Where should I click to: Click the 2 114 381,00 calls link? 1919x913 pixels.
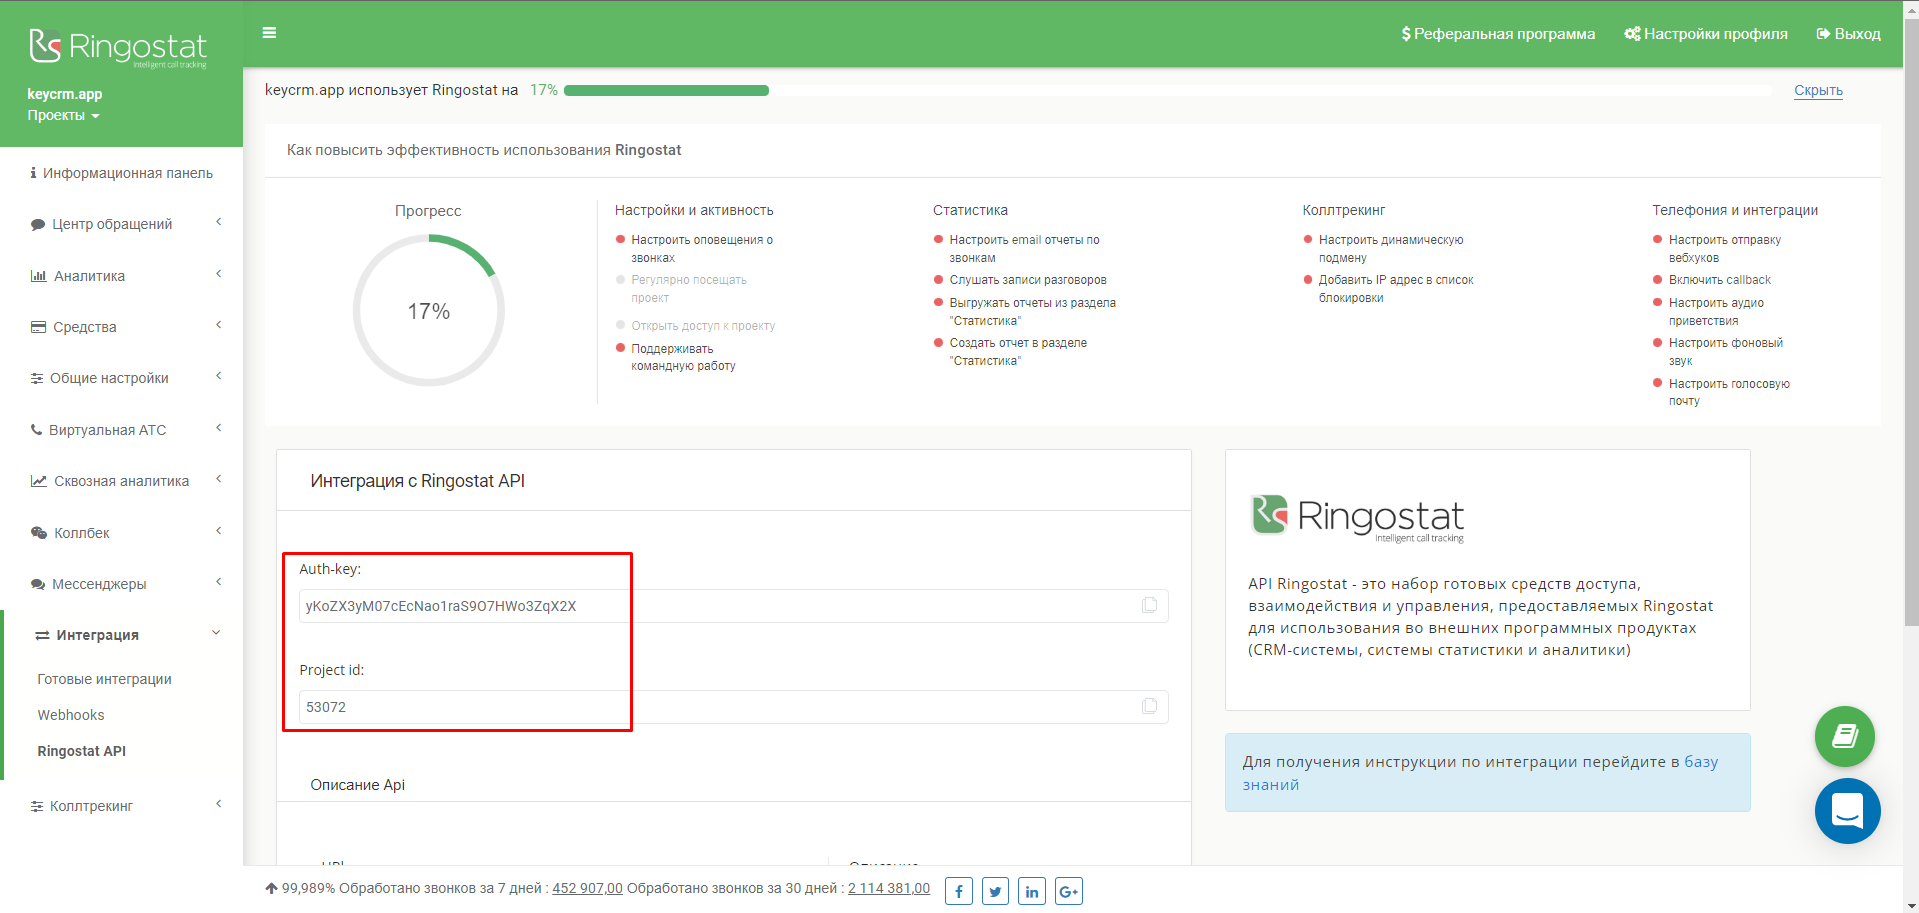tap(889, 888)
